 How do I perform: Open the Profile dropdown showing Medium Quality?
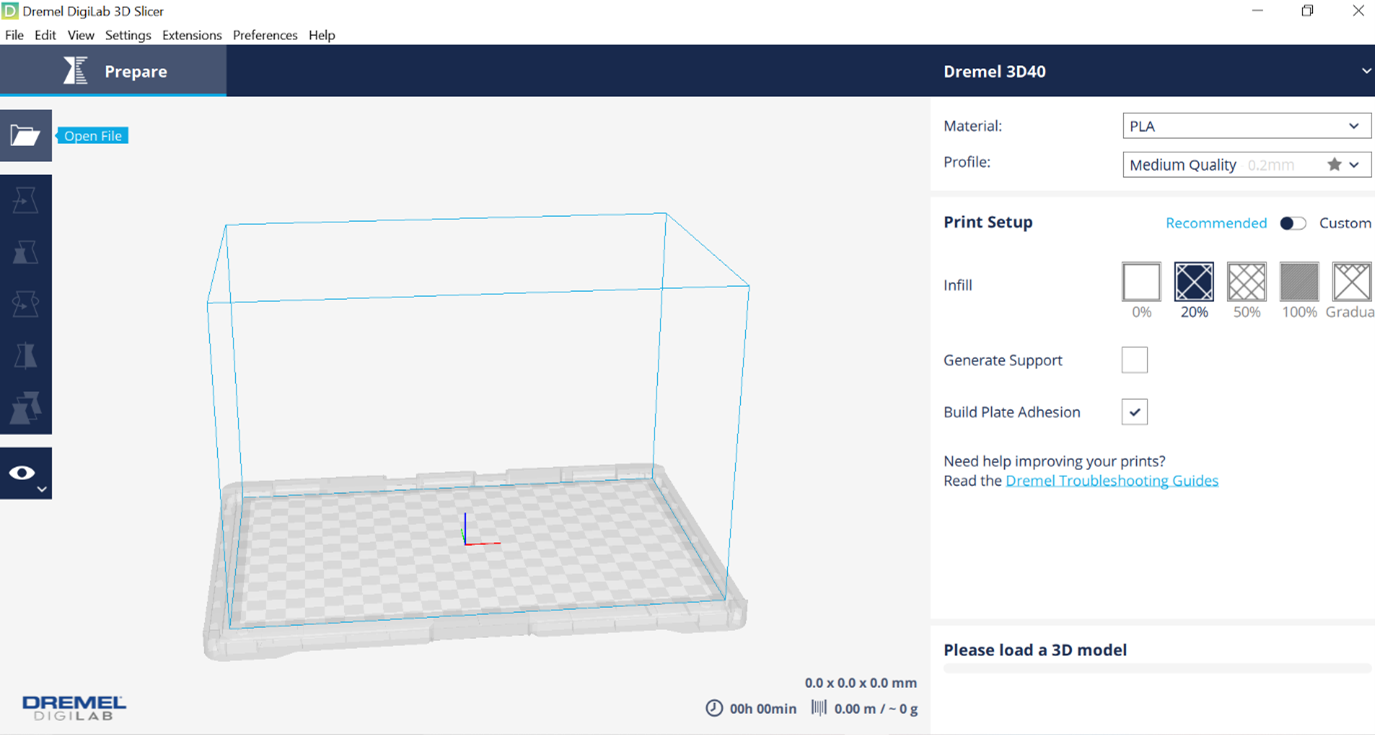pos(1246,165)
